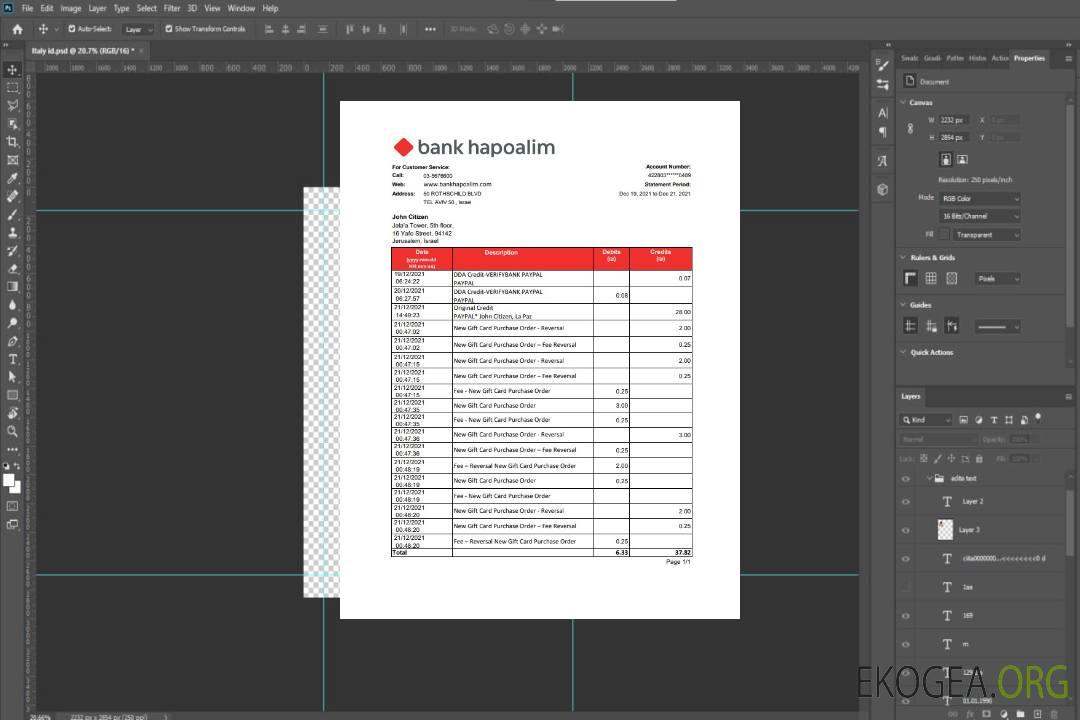Hide Layer 2 using its eye icon
Image resolution: width=1080 pixels, height=720 pixels.
point(906,501)
